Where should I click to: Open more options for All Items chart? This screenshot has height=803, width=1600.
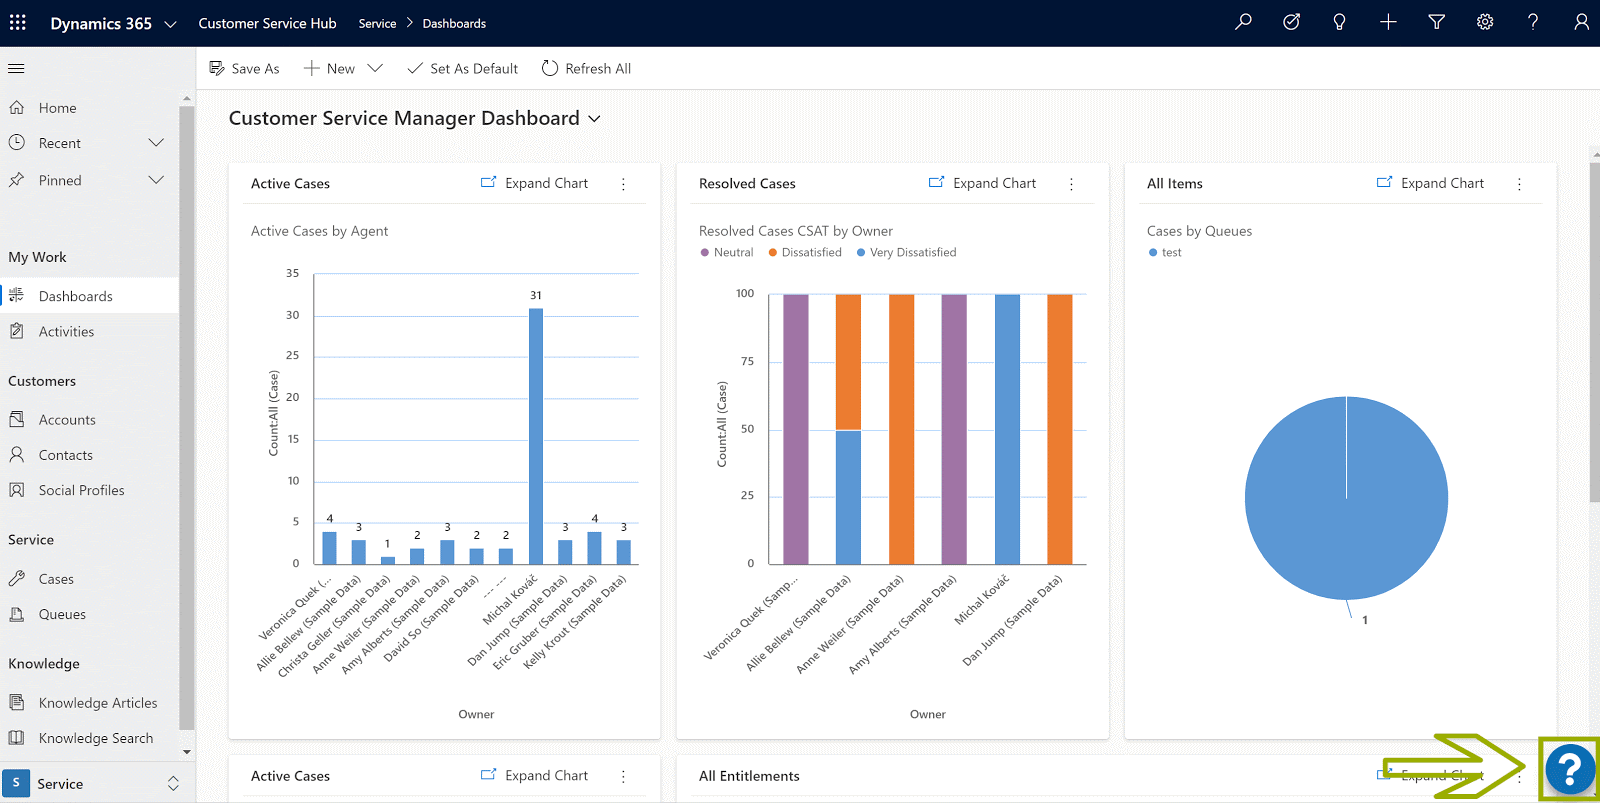(1519, 184)
